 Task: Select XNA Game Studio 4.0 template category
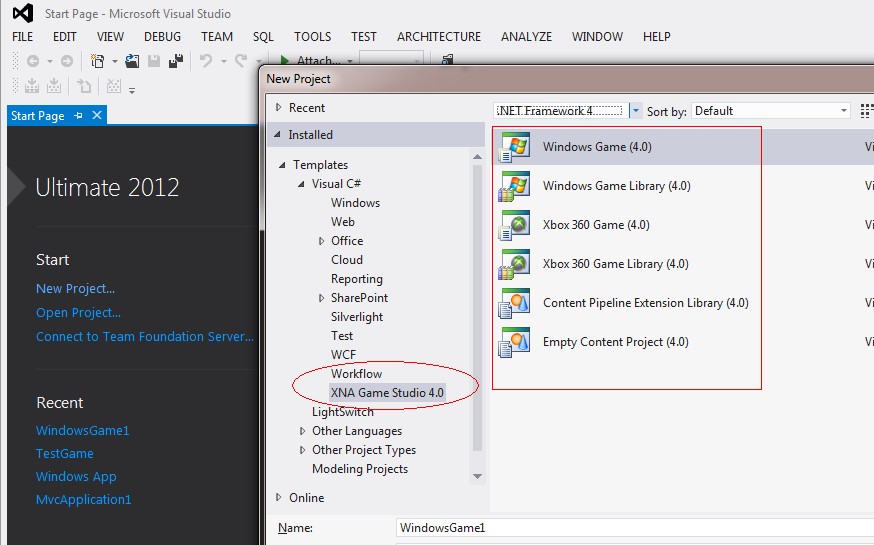[x=387, y=392]
